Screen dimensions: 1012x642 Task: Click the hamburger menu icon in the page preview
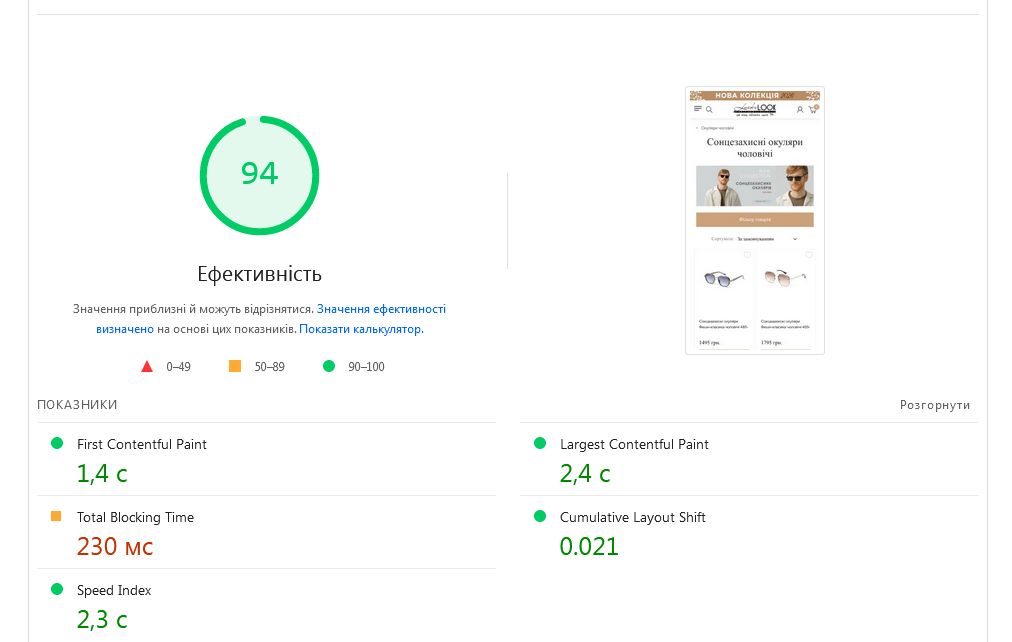click(x=698, y=109)
